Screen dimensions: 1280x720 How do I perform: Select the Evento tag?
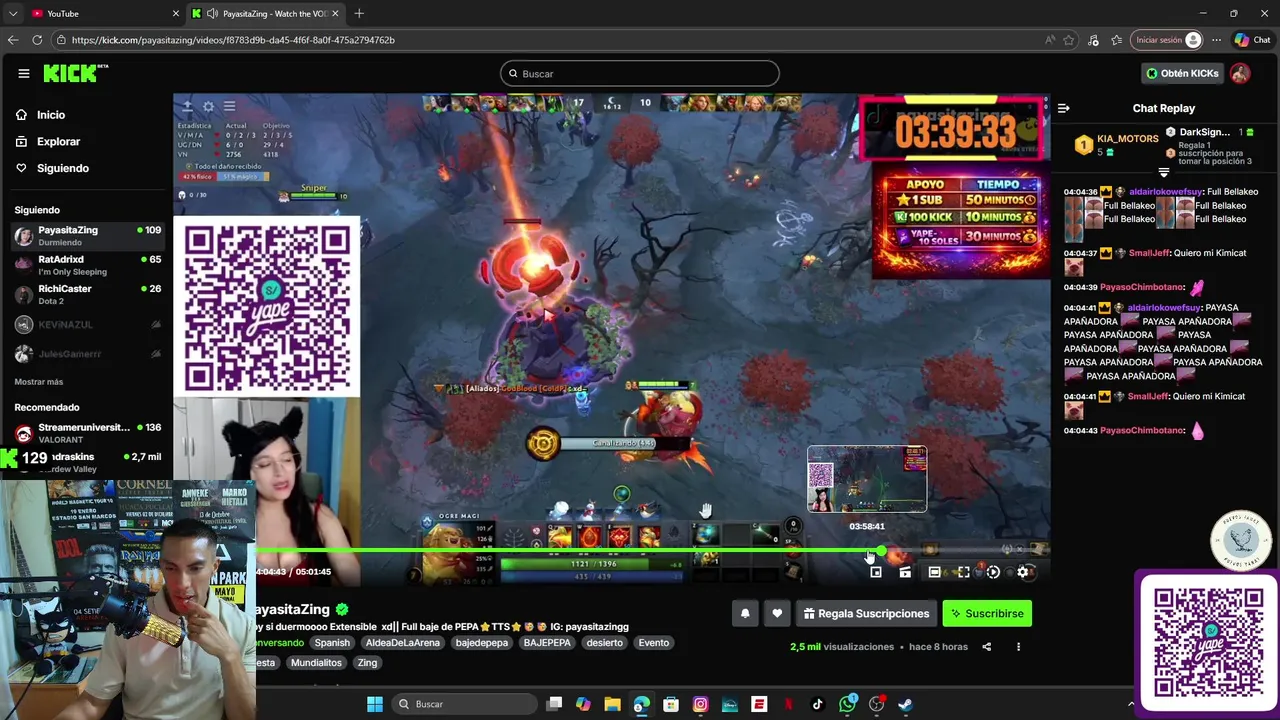pos(654,643)
